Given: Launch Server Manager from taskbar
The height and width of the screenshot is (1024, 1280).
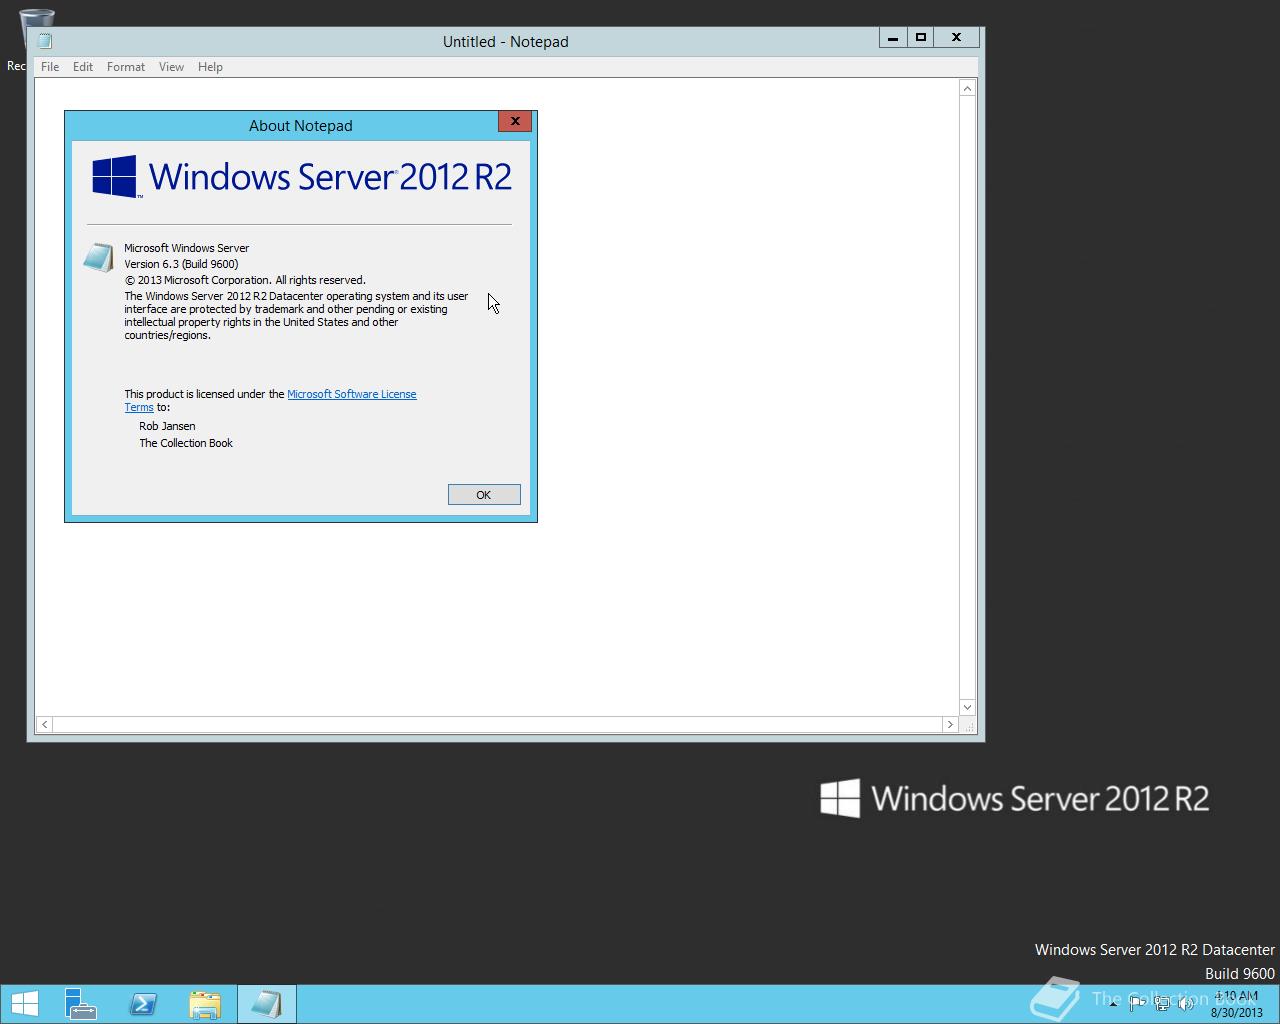Looking at the screenshot, I should (x=80, y=1004).
